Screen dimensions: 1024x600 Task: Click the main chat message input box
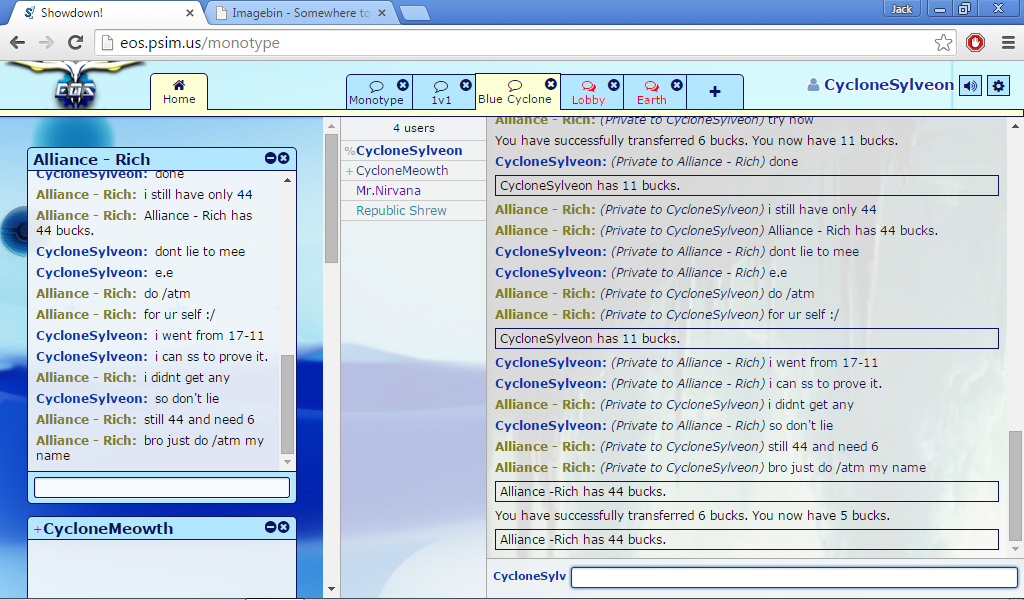pos(794,577)
